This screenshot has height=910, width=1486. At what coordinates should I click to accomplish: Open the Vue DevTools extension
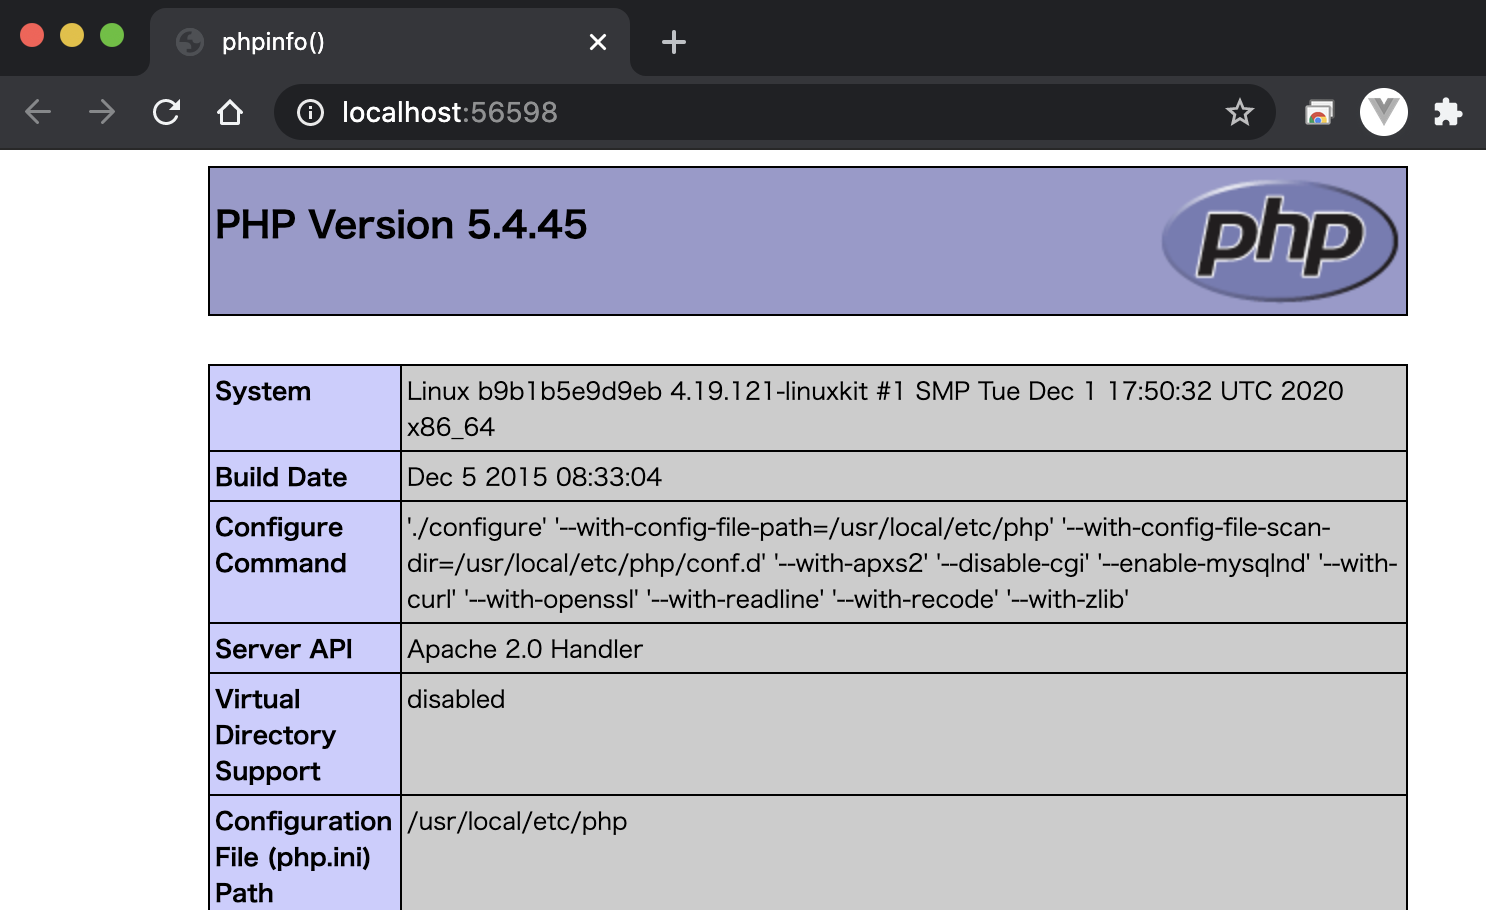click(1384, 112)
